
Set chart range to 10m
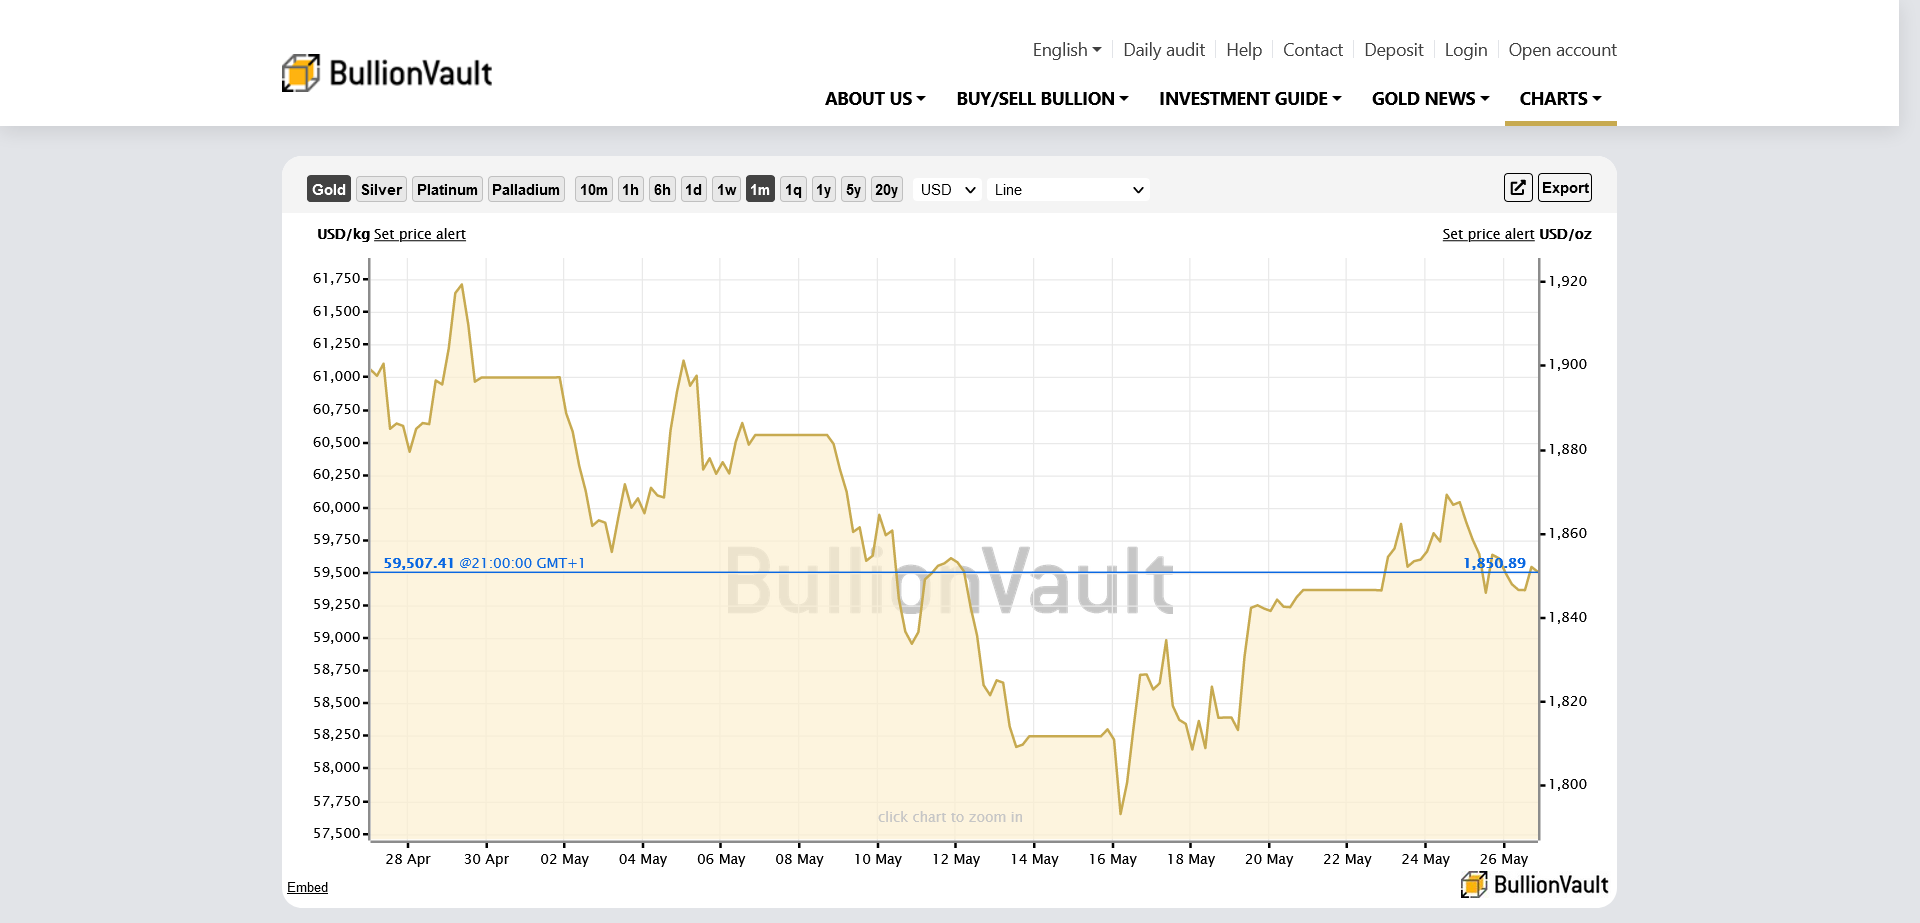[593, 190]
